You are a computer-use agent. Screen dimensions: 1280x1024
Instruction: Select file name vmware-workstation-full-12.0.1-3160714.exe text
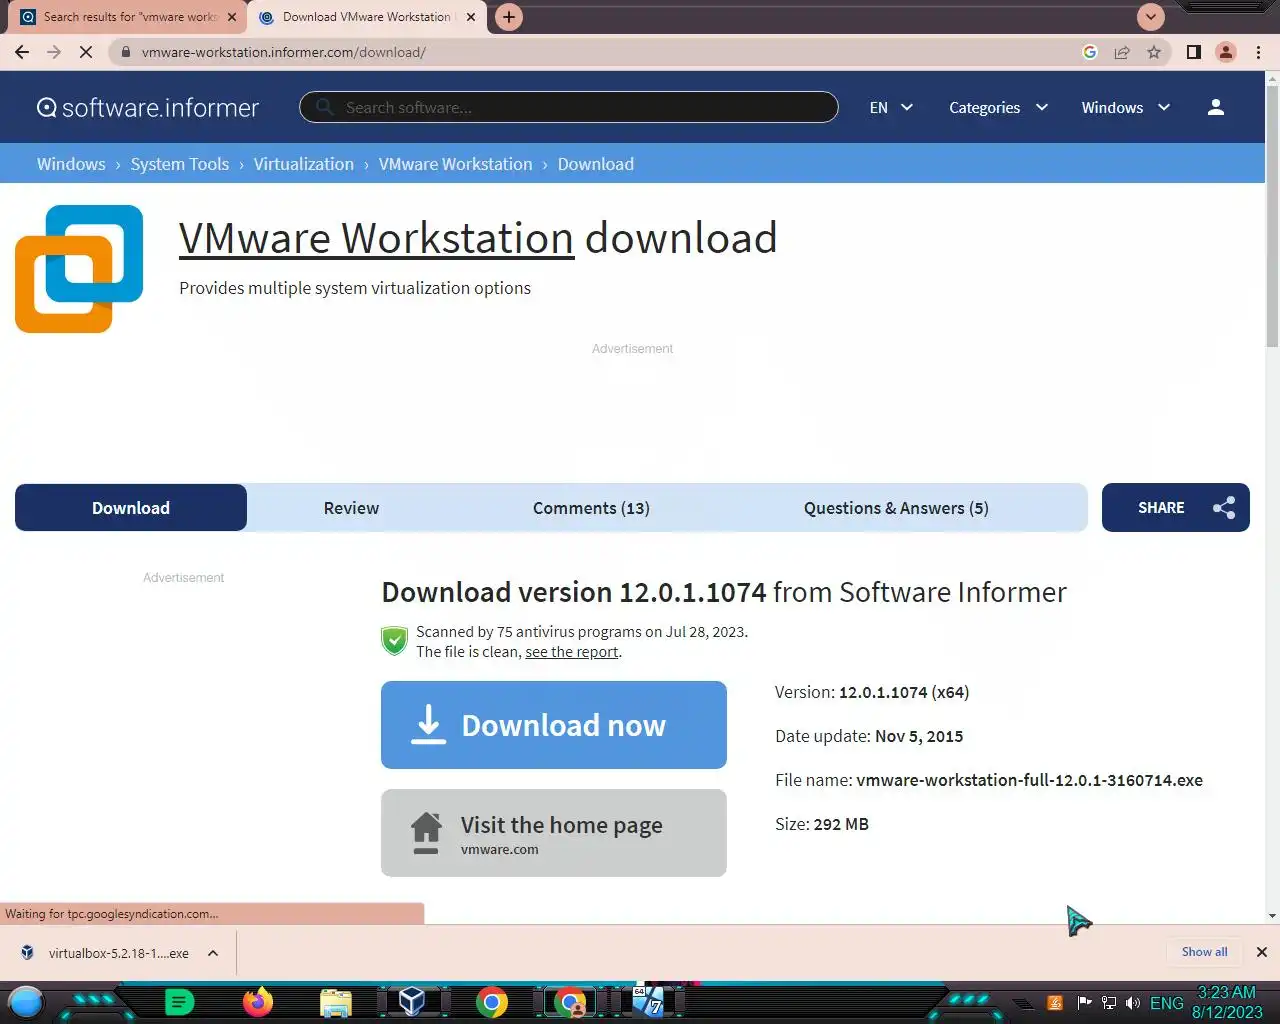click(1029, 780)
